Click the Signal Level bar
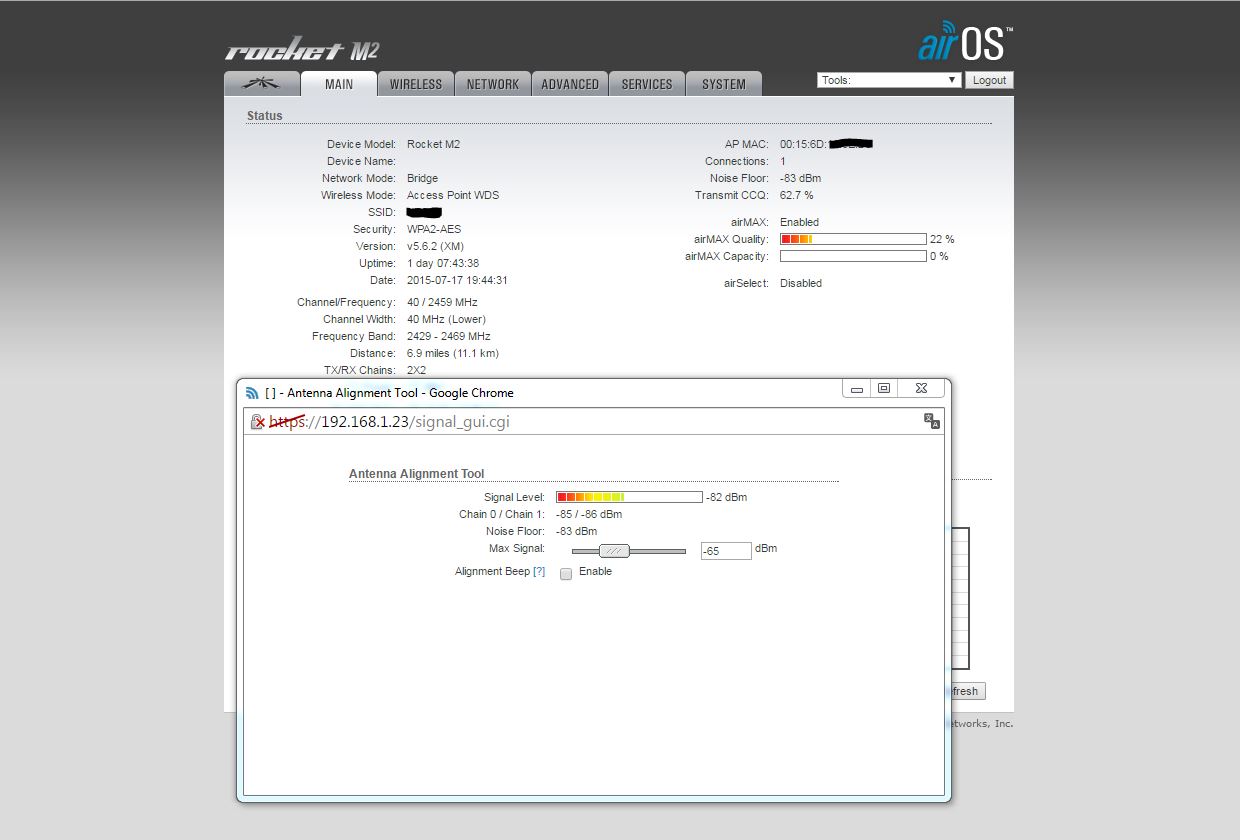 click(629, 497)
